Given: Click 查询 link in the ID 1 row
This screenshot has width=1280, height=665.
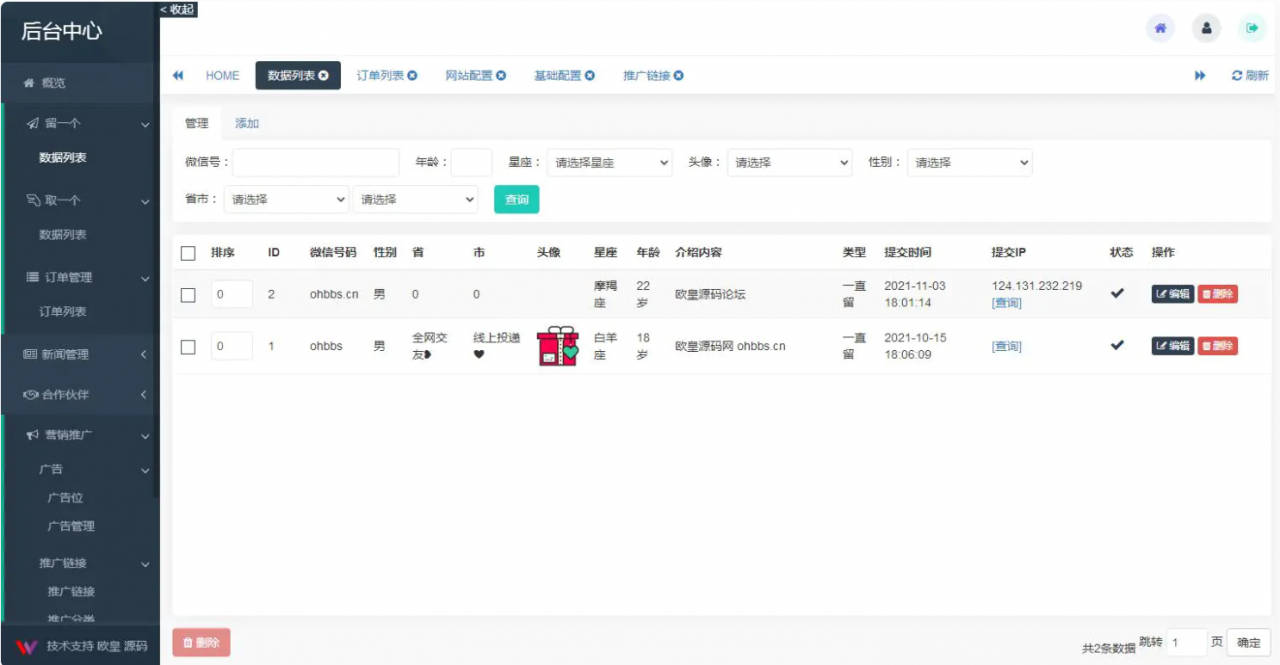Looking at the screenshot, I should pos(1007,347).
